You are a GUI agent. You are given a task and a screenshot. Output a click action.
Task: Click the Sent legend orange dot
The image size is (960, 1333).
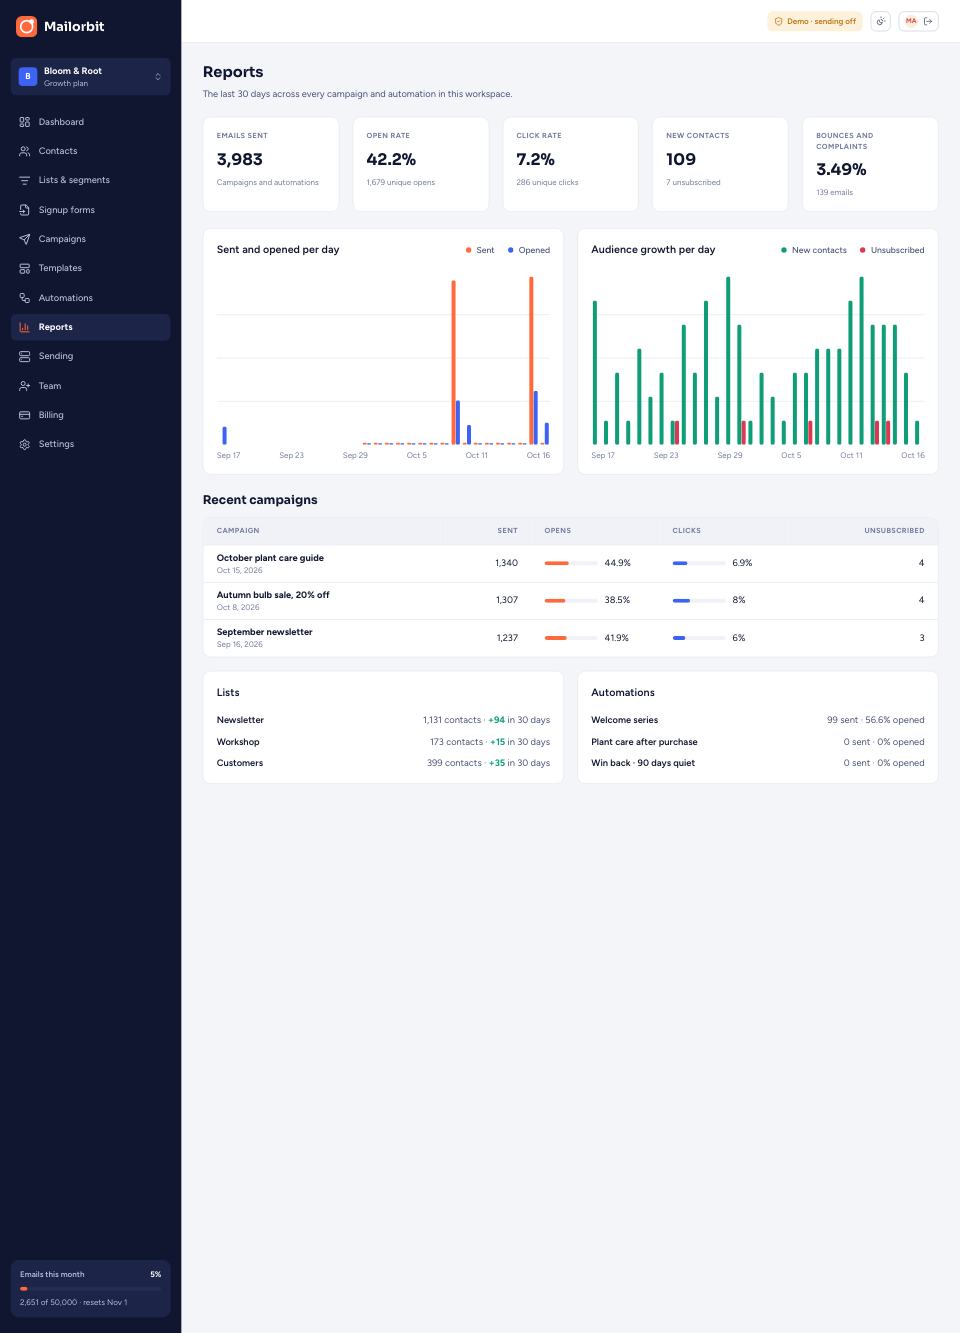[468, 250]
